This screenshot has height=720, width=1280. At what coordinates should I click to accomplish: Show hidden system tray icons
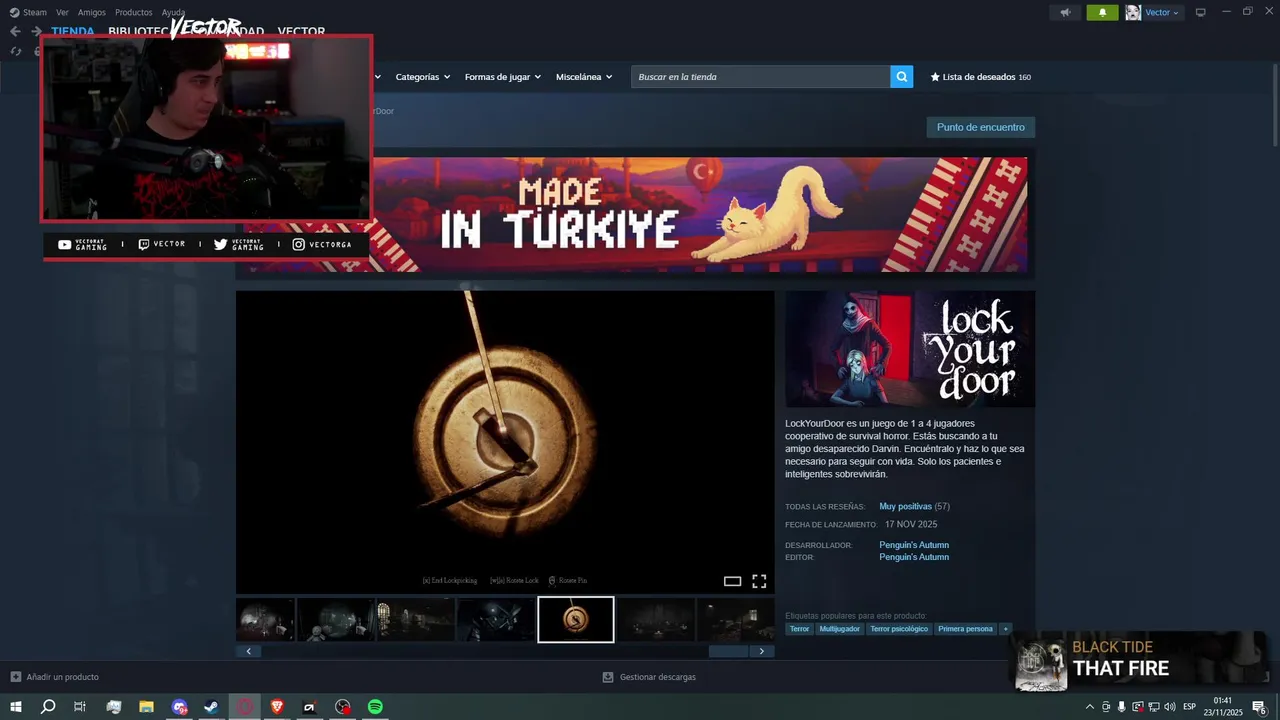(1089, 707)
